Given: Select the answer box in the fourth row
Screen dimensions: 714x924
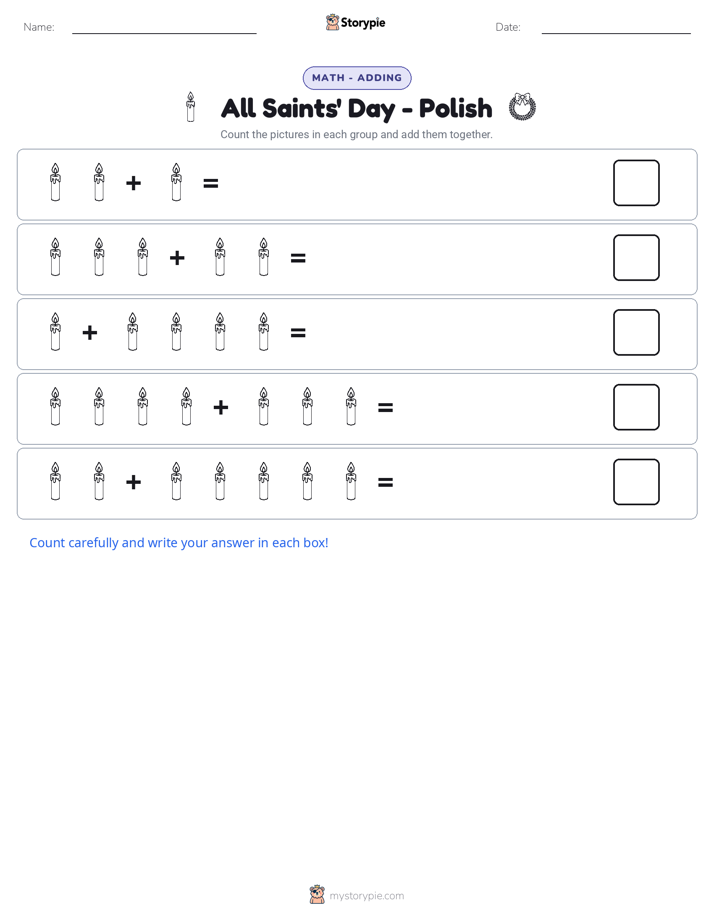Looking at the screenshot, I should tap(636, 407).
